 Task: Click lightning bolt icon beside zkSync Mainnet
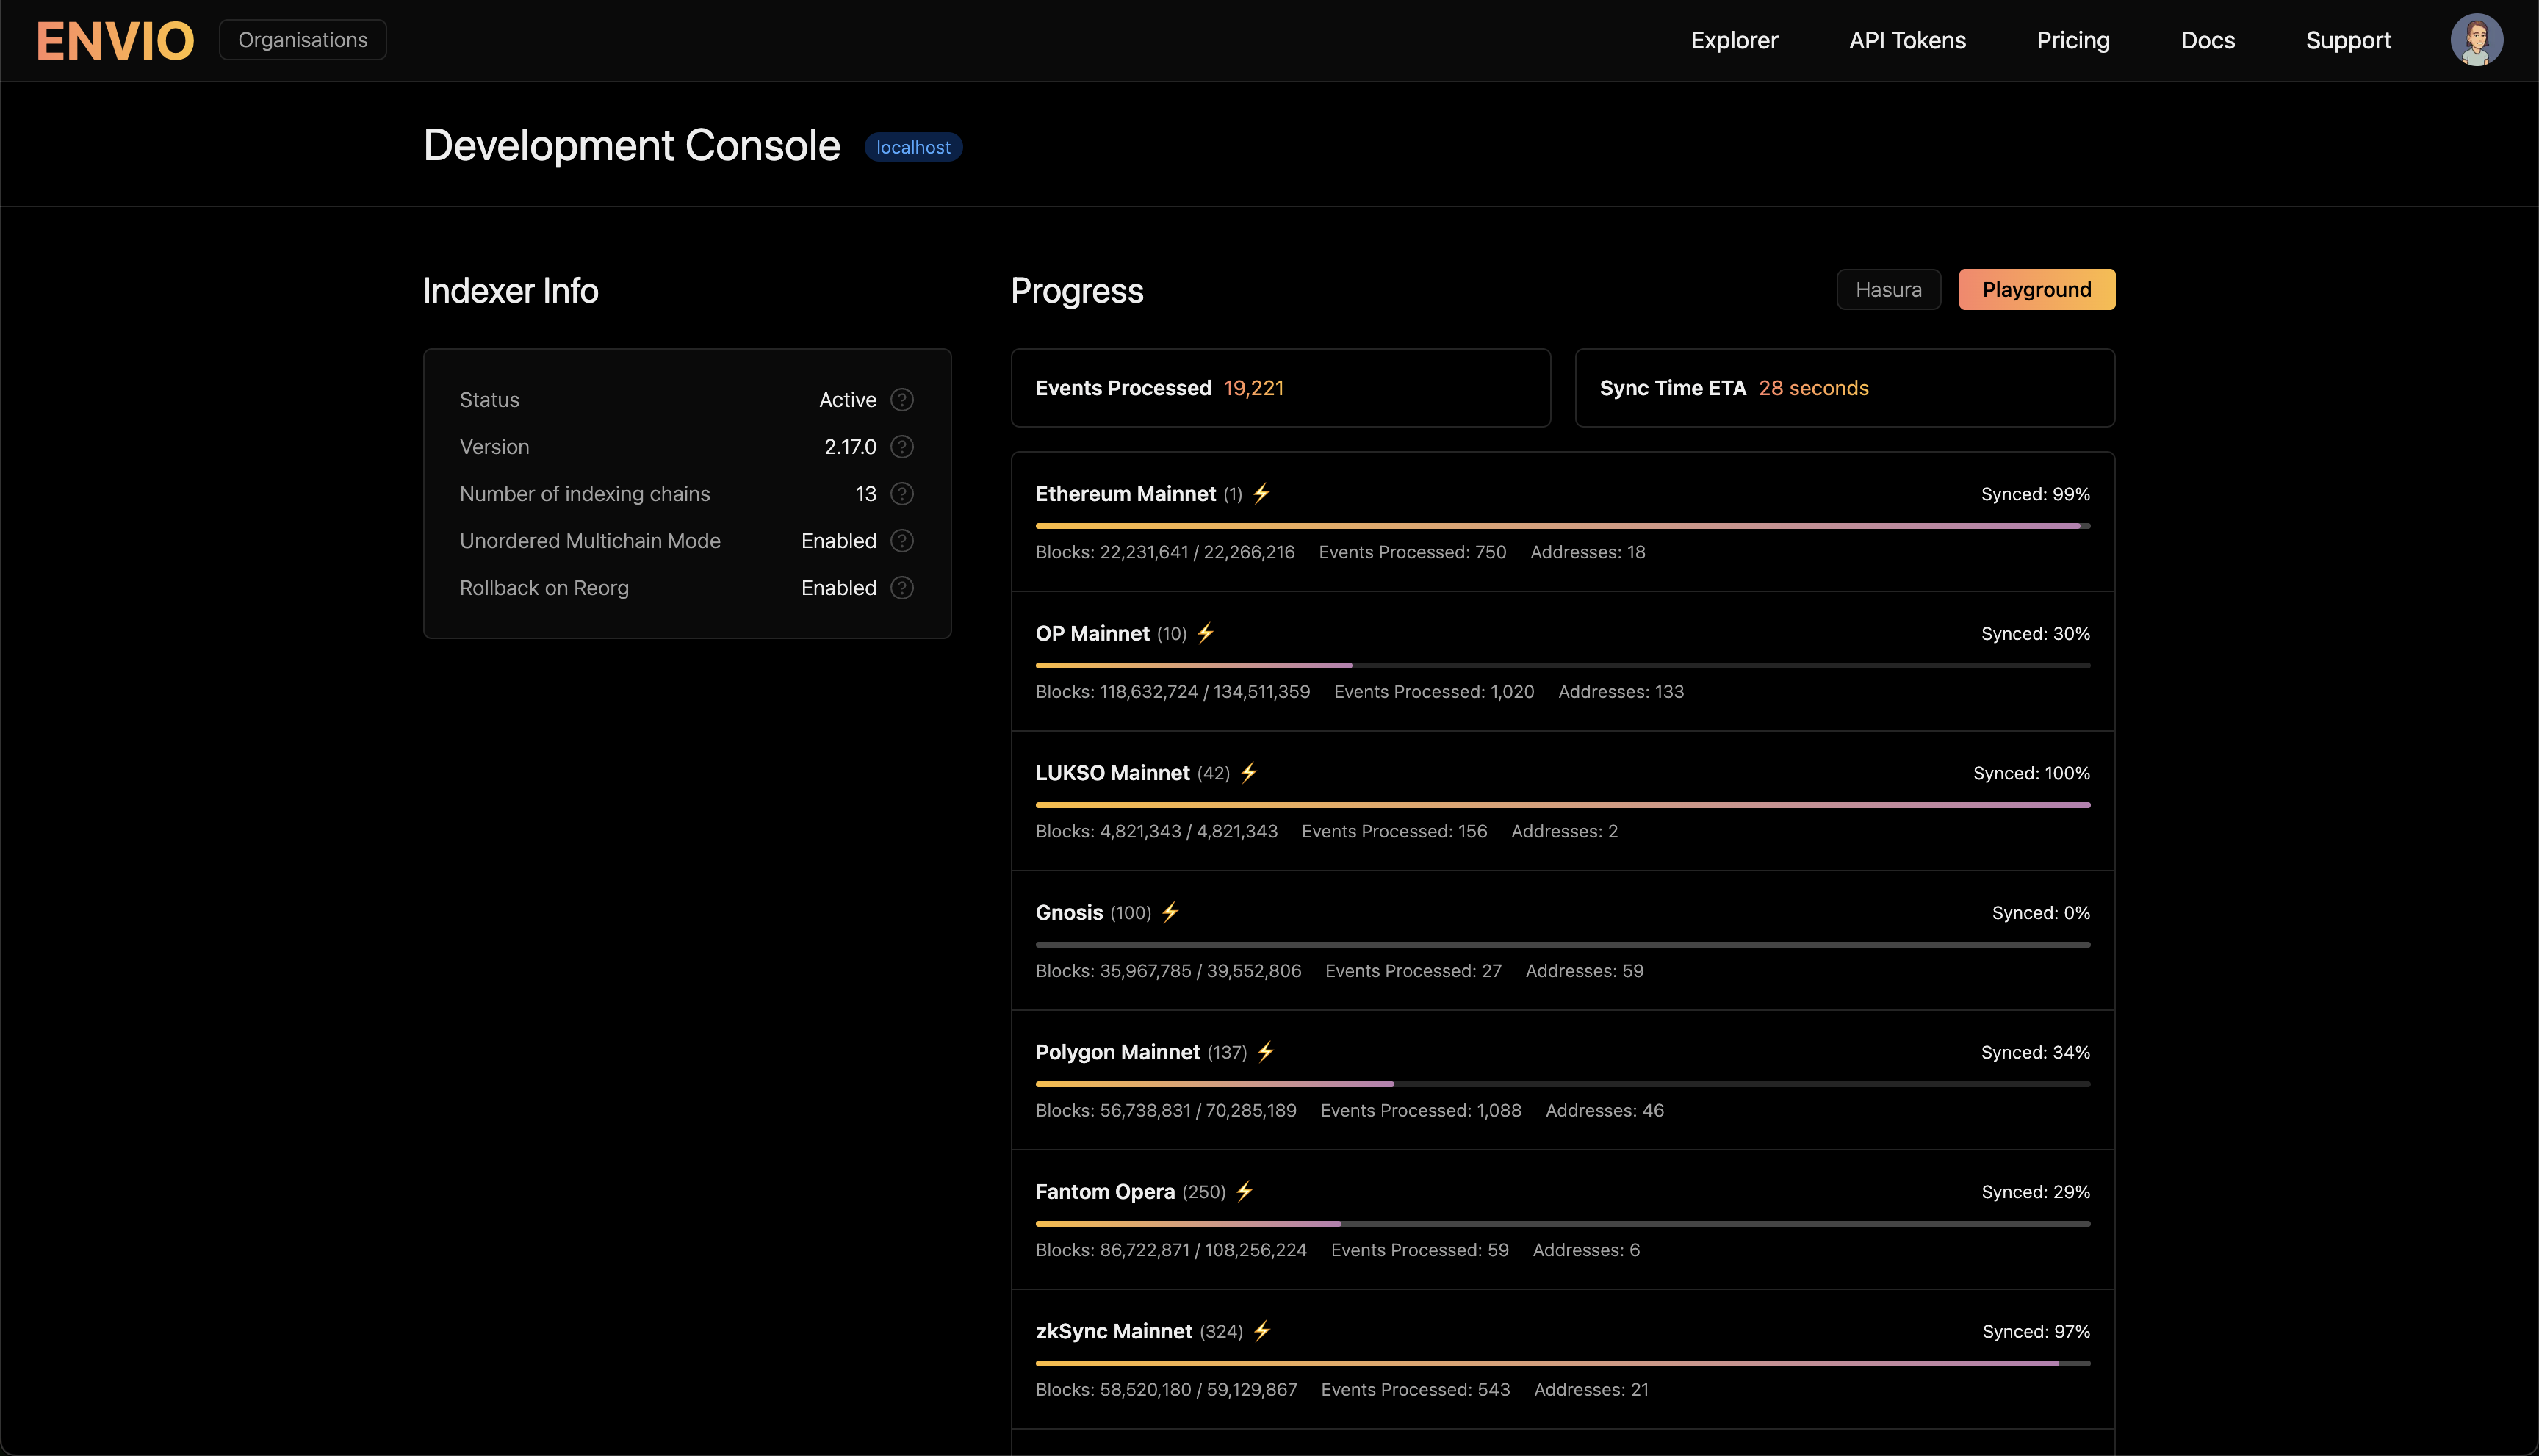click(1262, 1331)
